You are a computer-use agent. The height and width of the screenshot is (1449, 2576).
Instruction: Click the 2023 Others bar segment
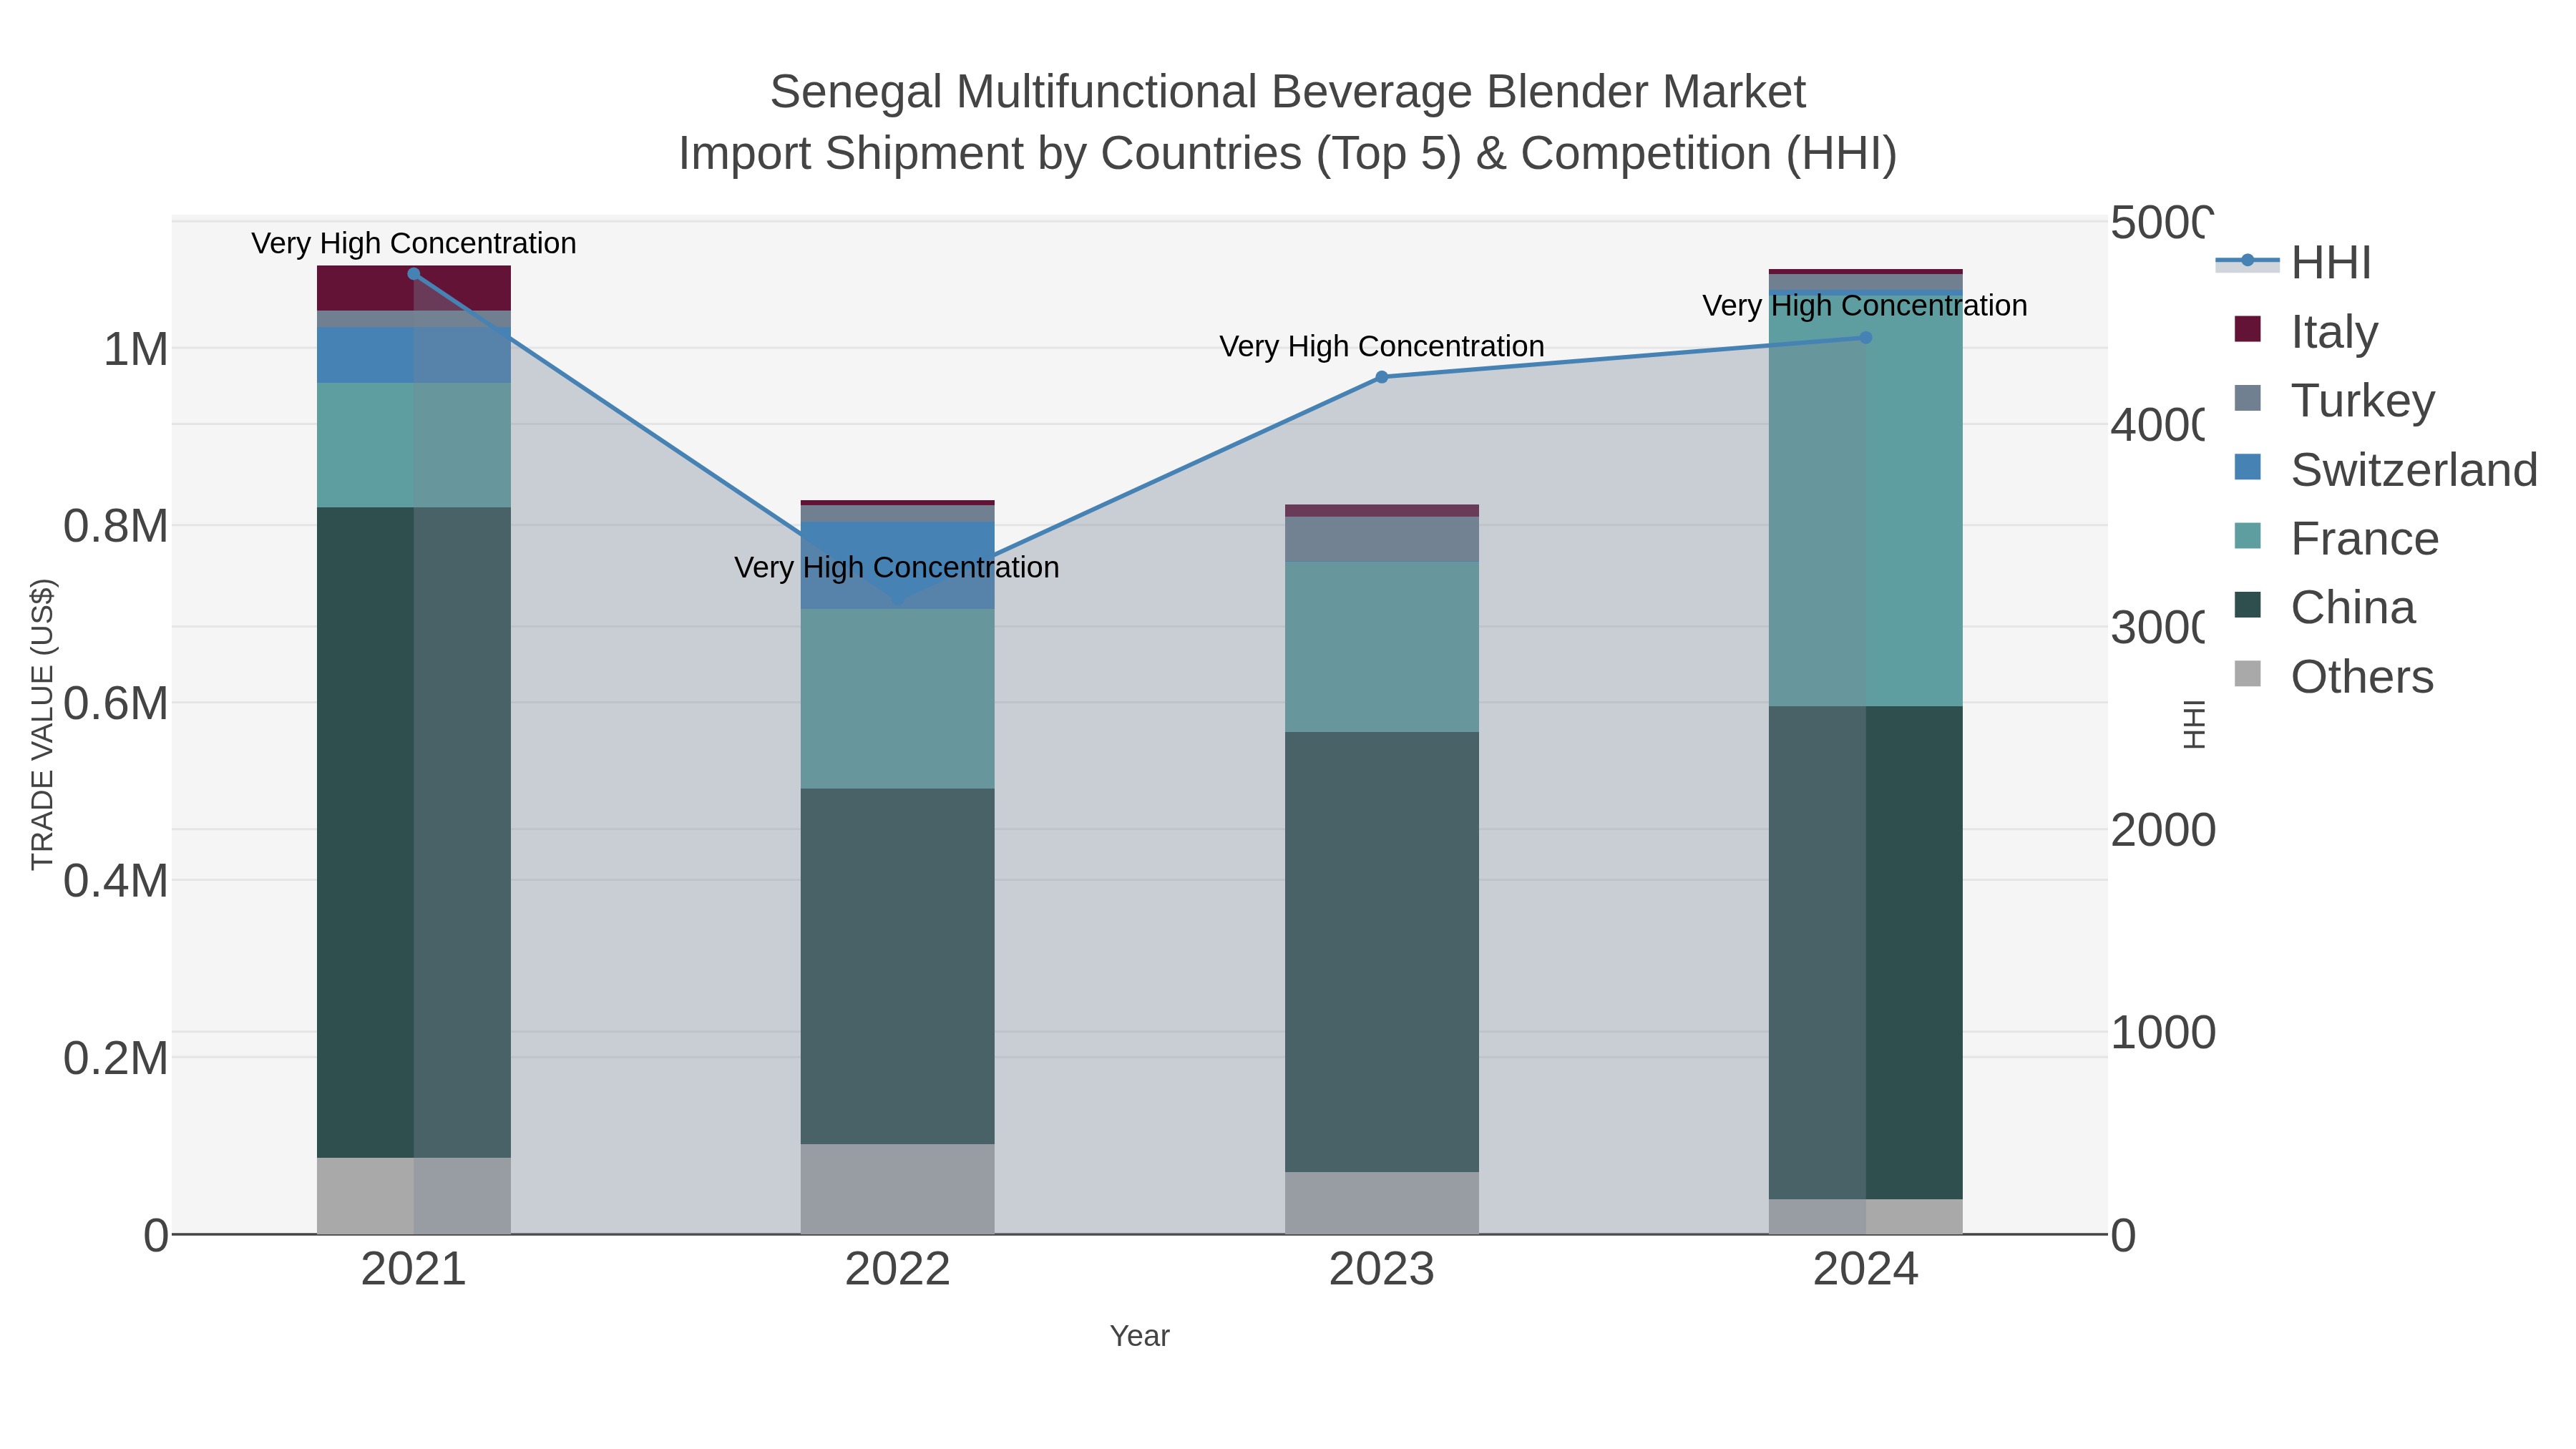pyautogui.click(x=1382, y=1203)
